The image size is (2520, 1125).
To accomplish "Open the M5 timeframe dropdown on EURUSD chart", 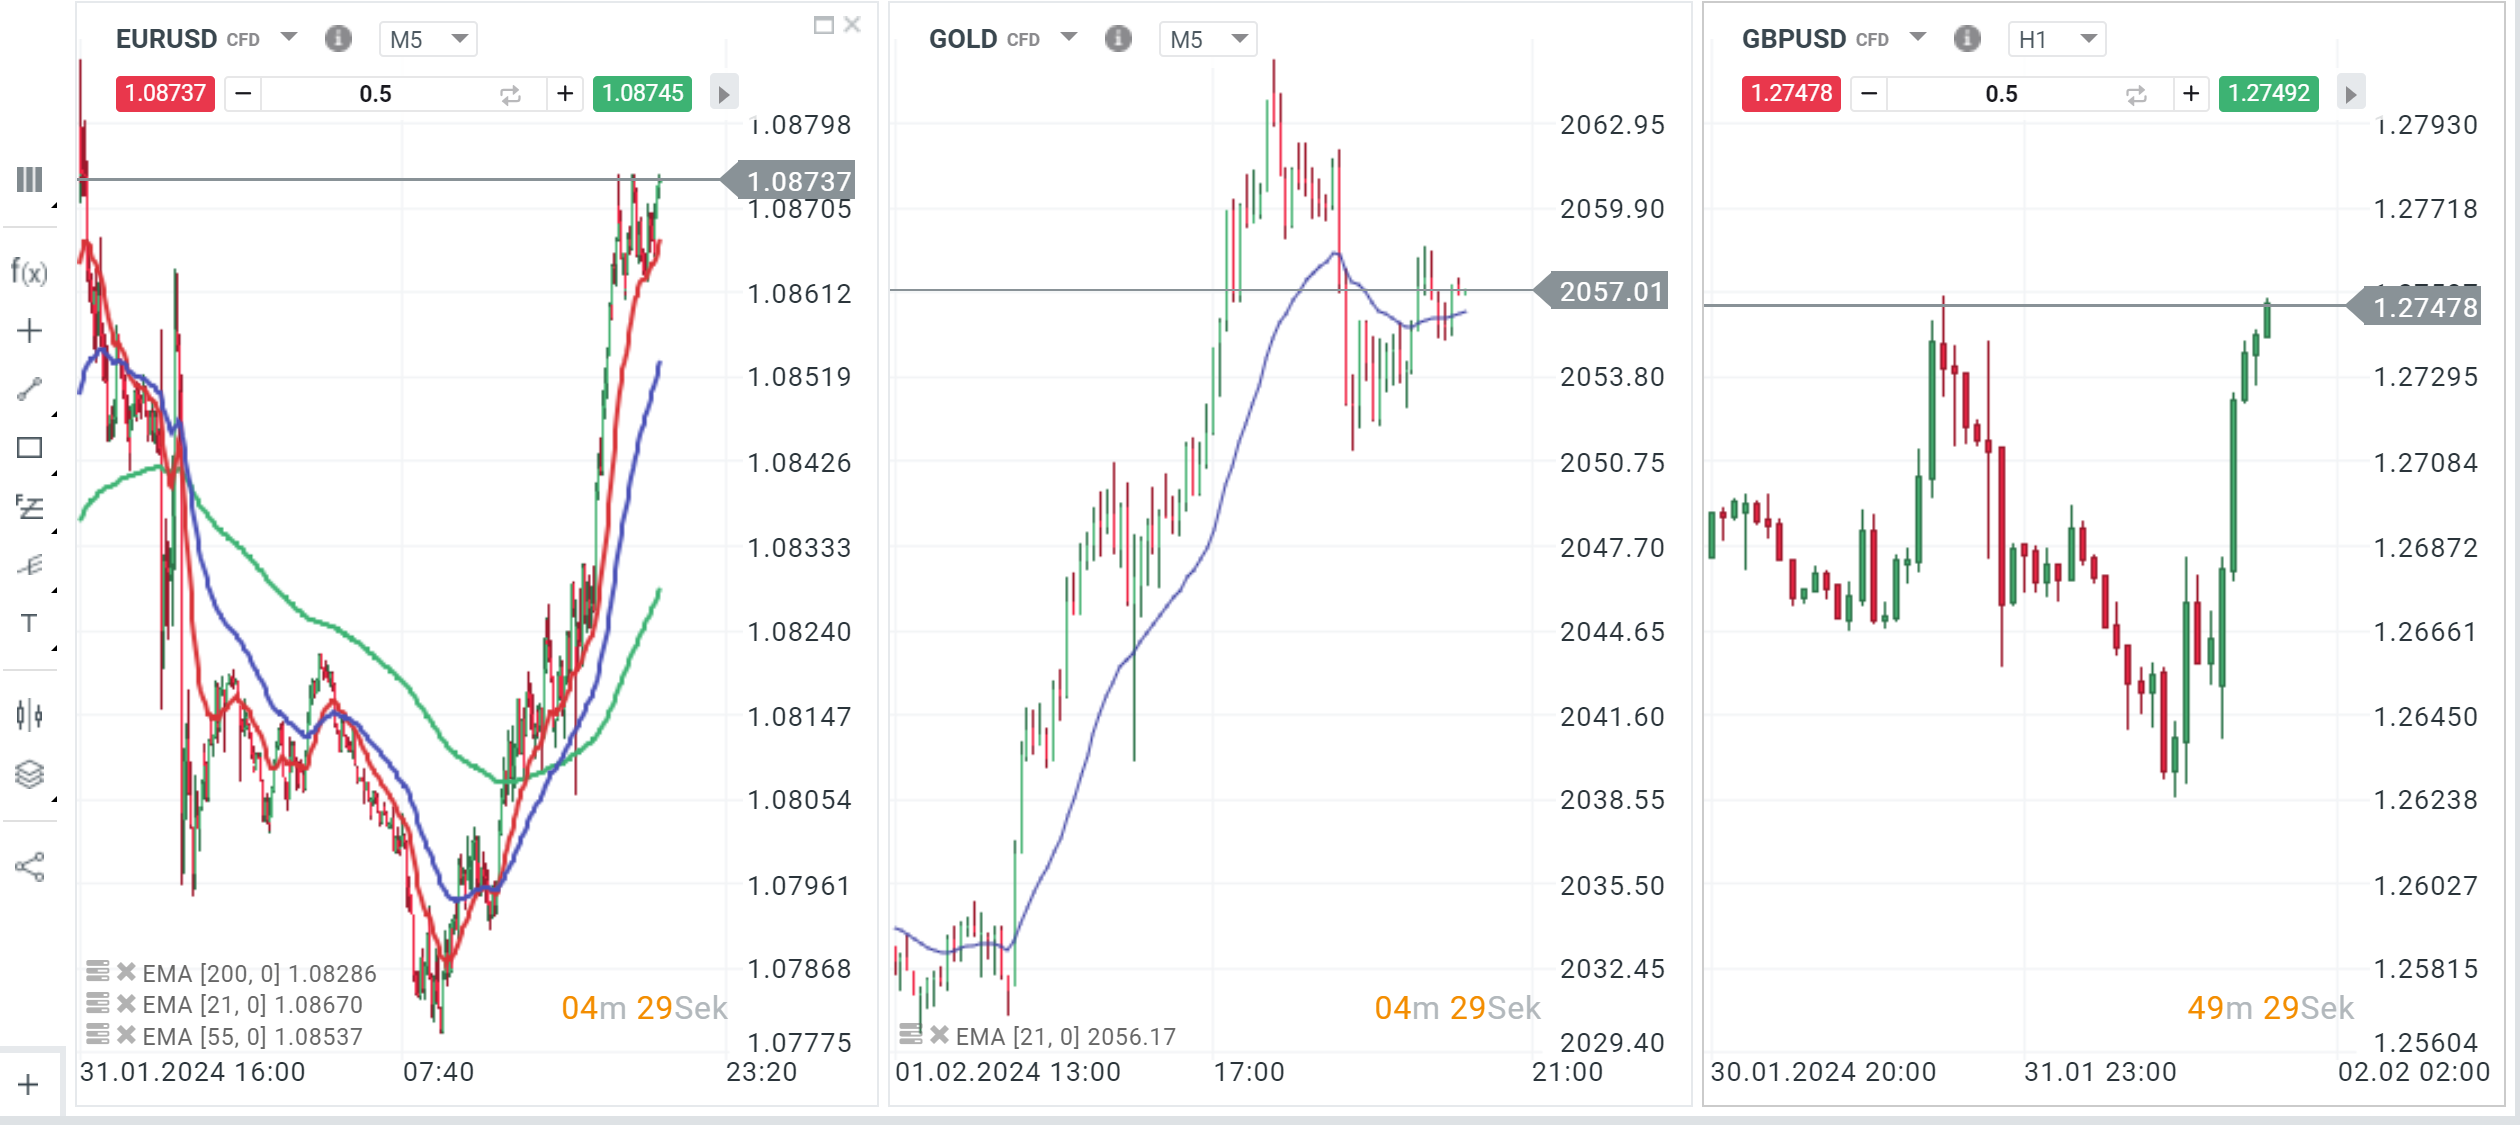I will click(x=428, y=39).
